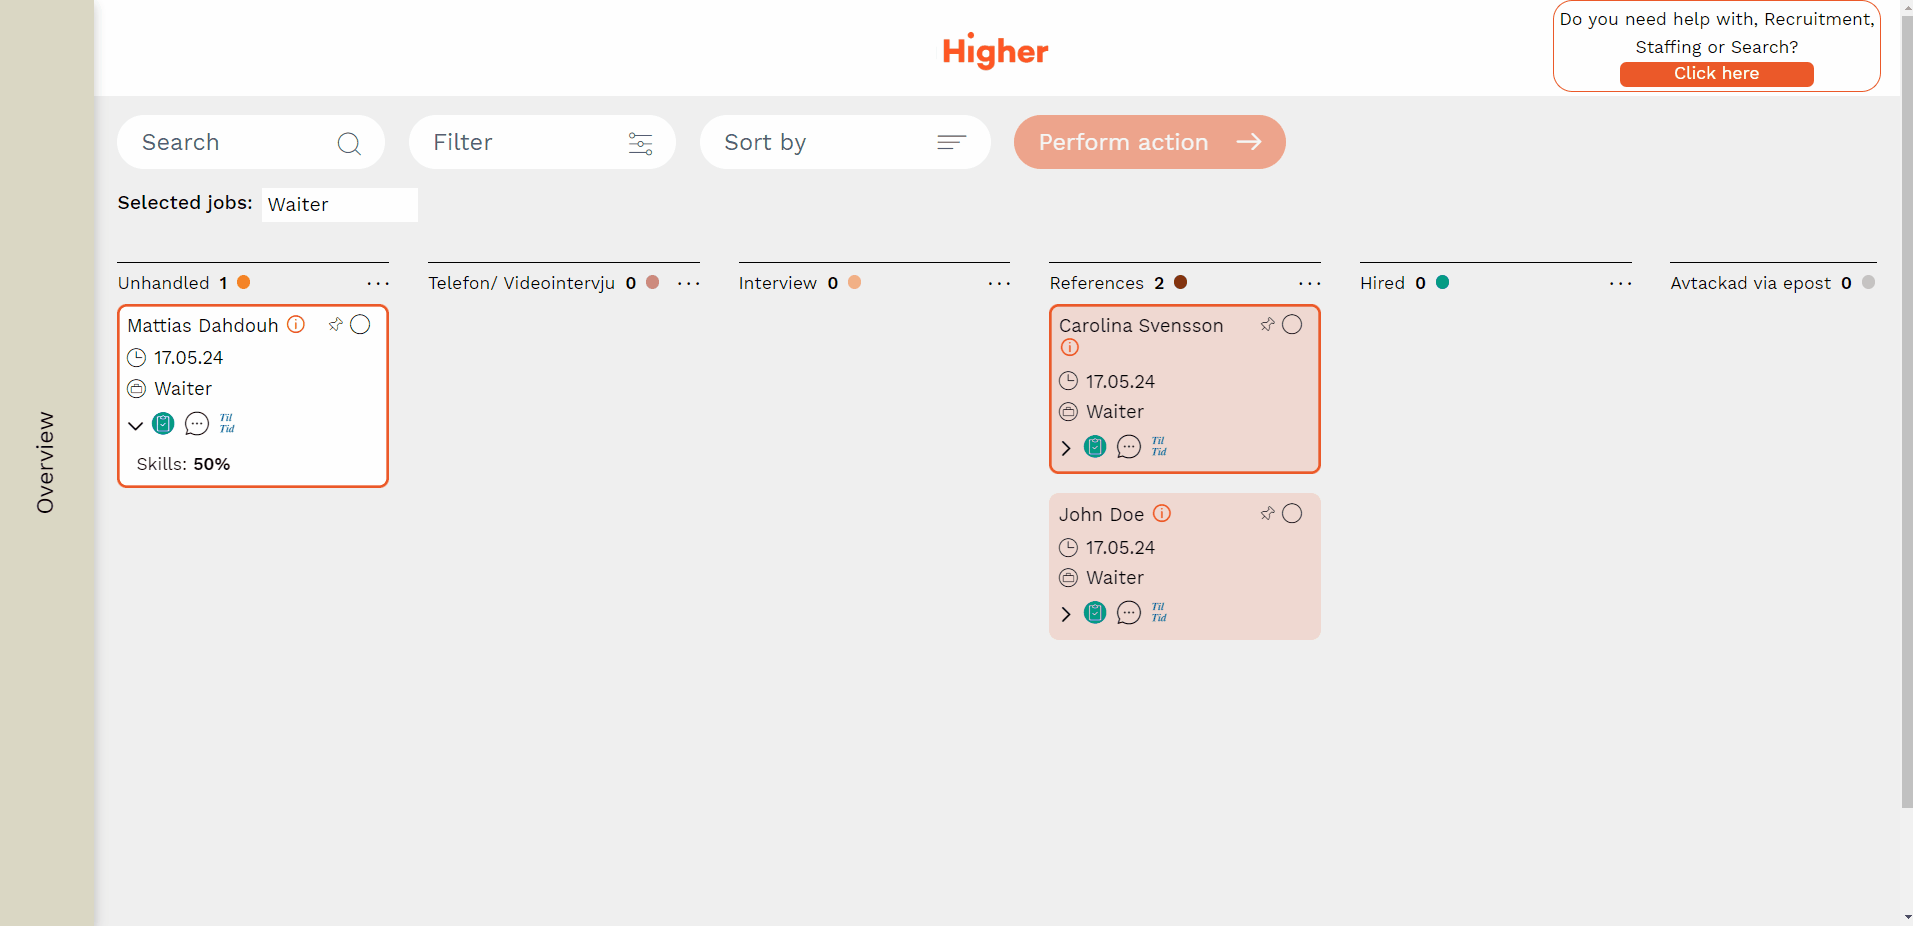Screen dimensions: 1913x926
Task: Expand John Doe's card details
Action: (x=1066, y=613)
